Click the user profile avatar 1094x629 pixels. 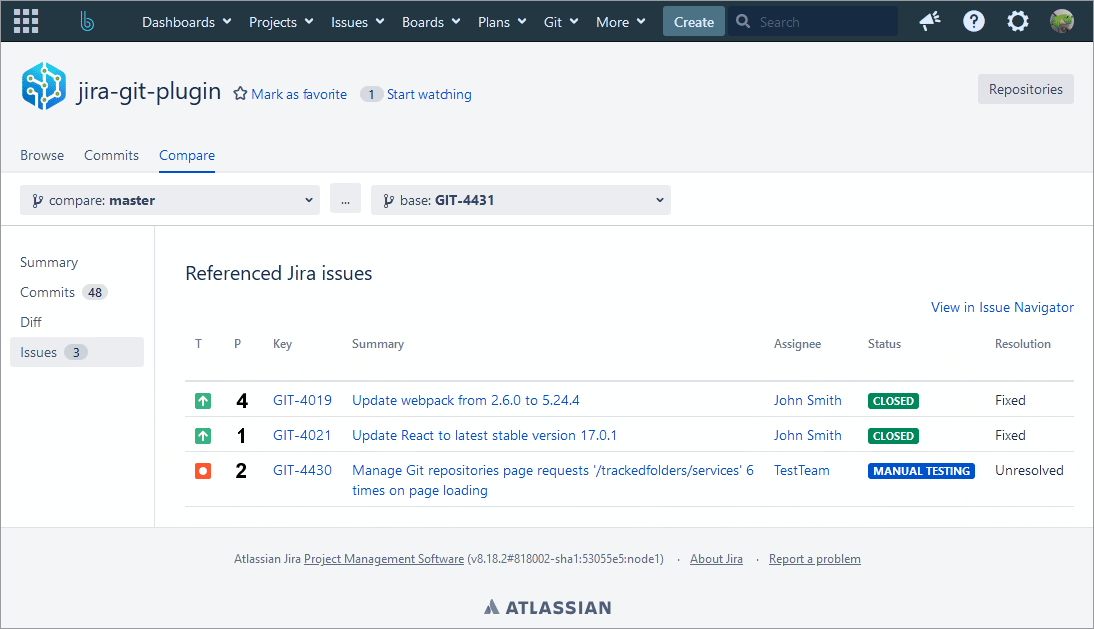[1061, 21]
